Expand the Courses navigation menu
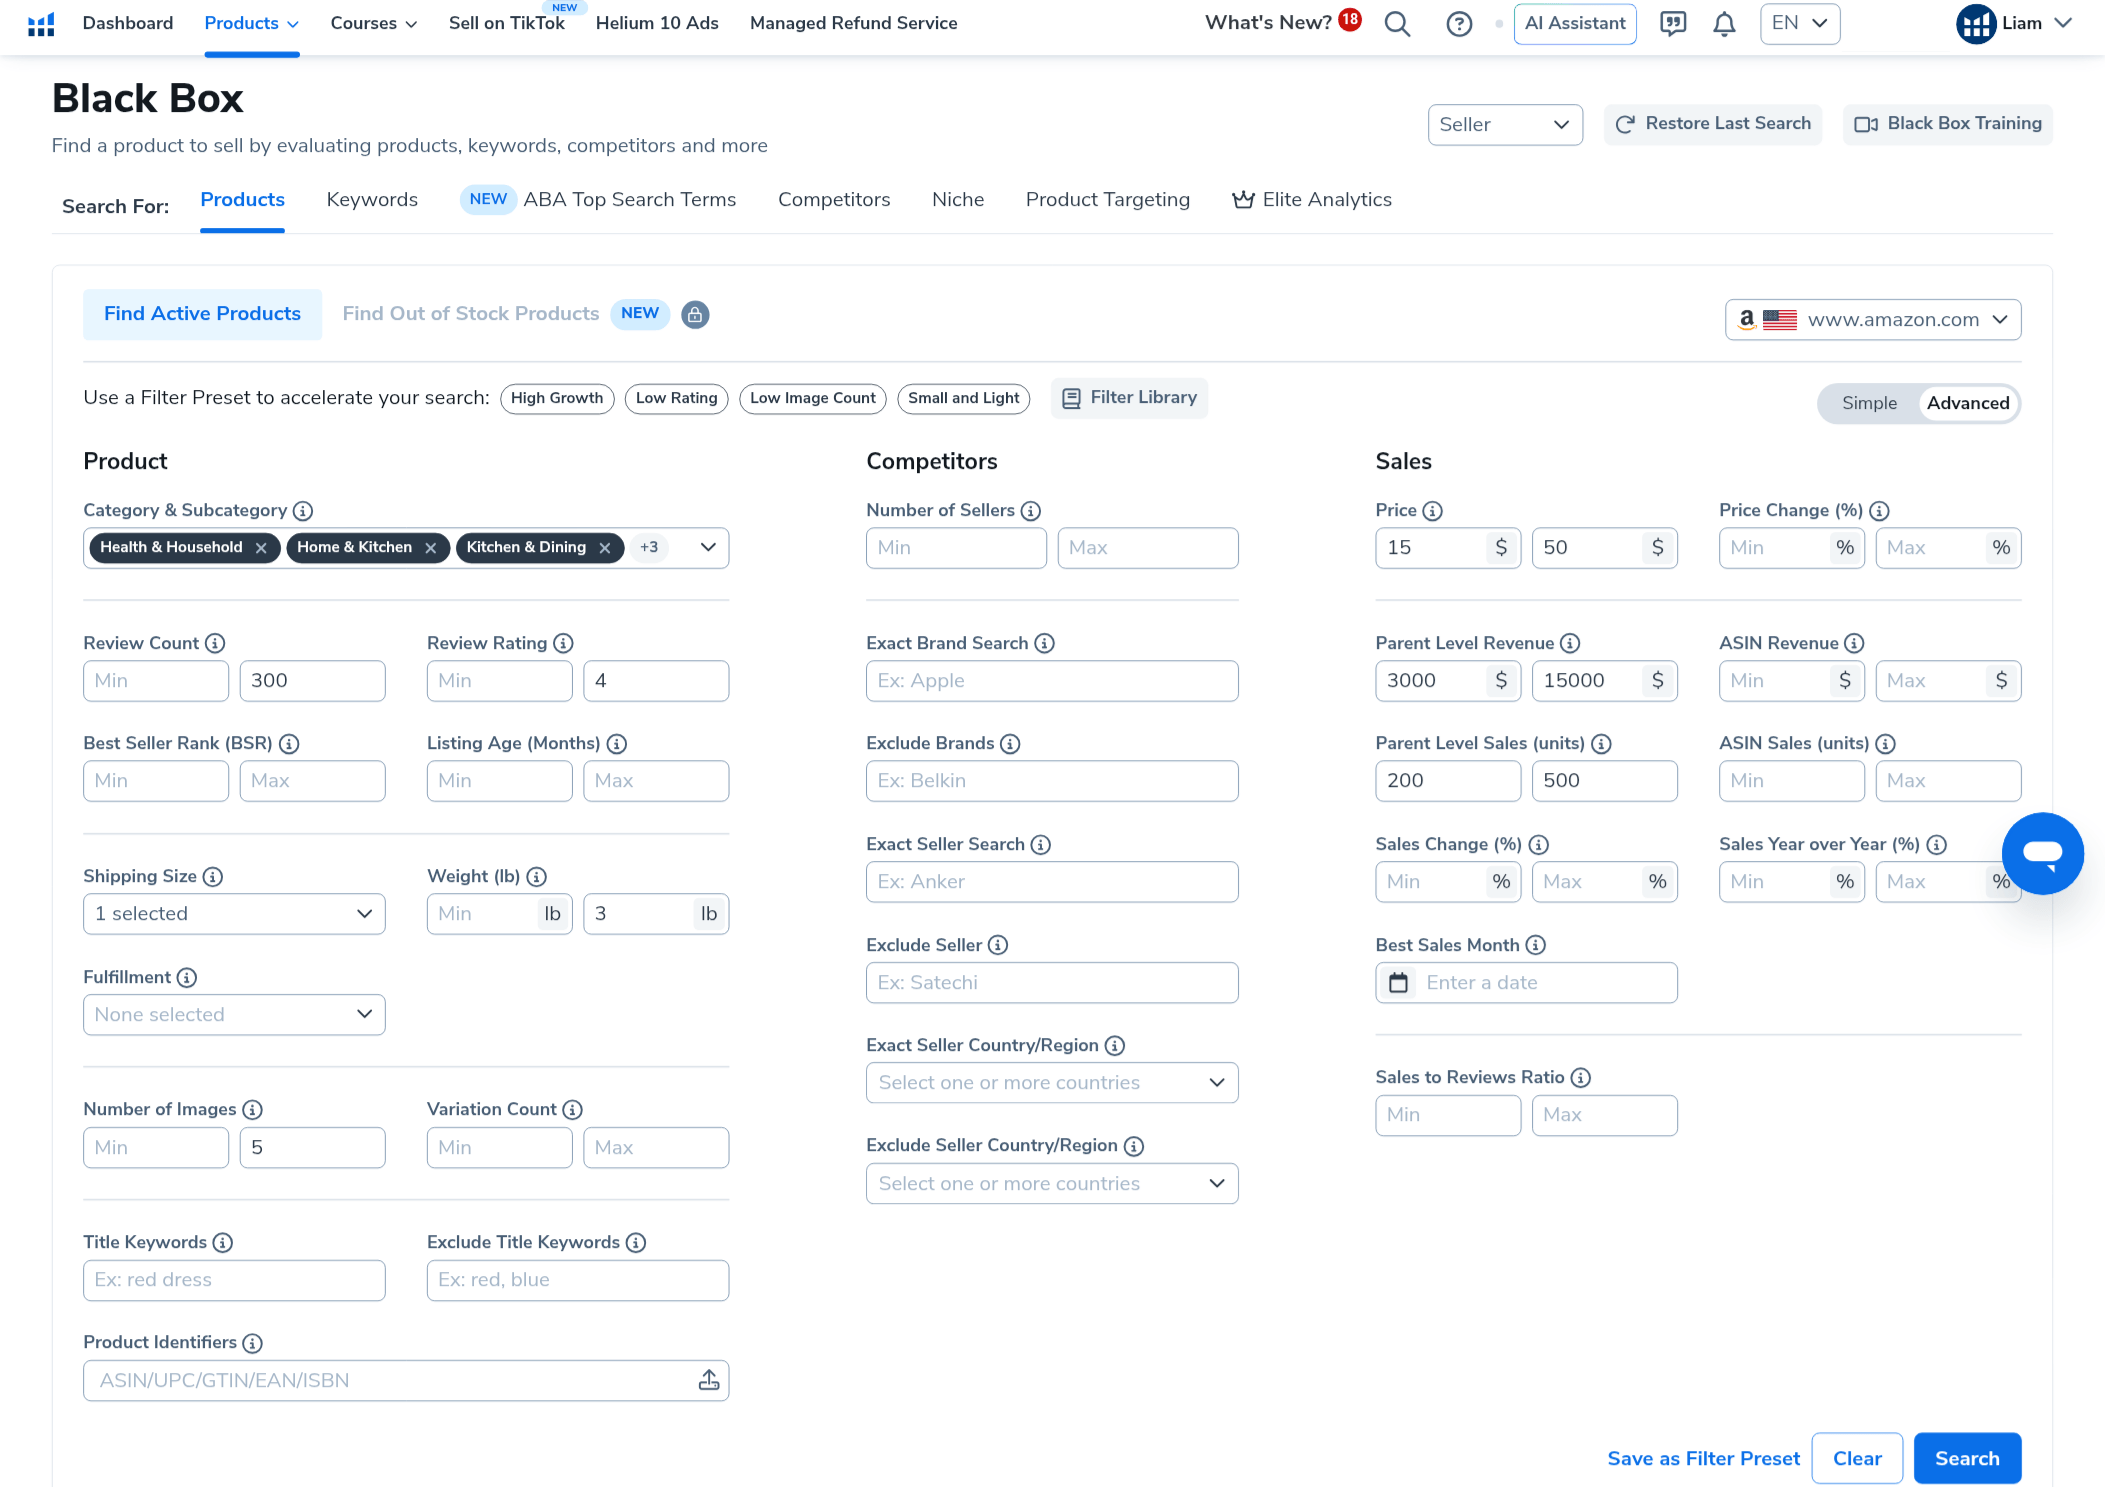This screenshot has width=2105, height=1487. (x=374, y=24)
